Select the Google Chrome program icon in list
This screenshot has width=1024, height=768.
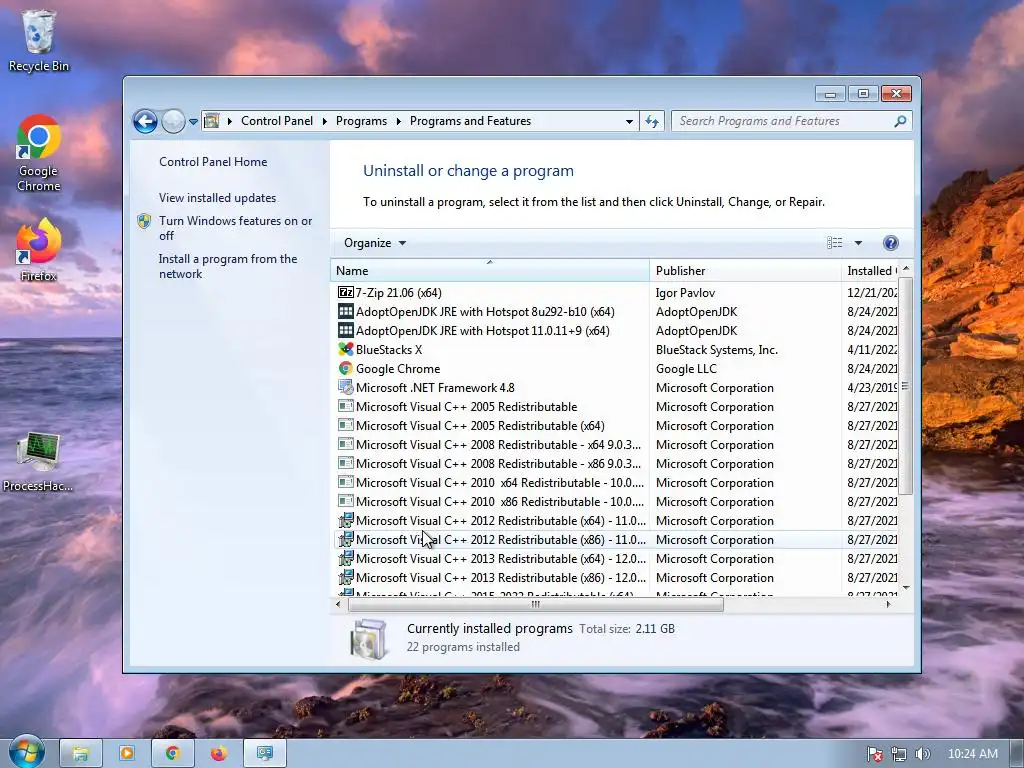pyautogui.click(x=345, y=368)
